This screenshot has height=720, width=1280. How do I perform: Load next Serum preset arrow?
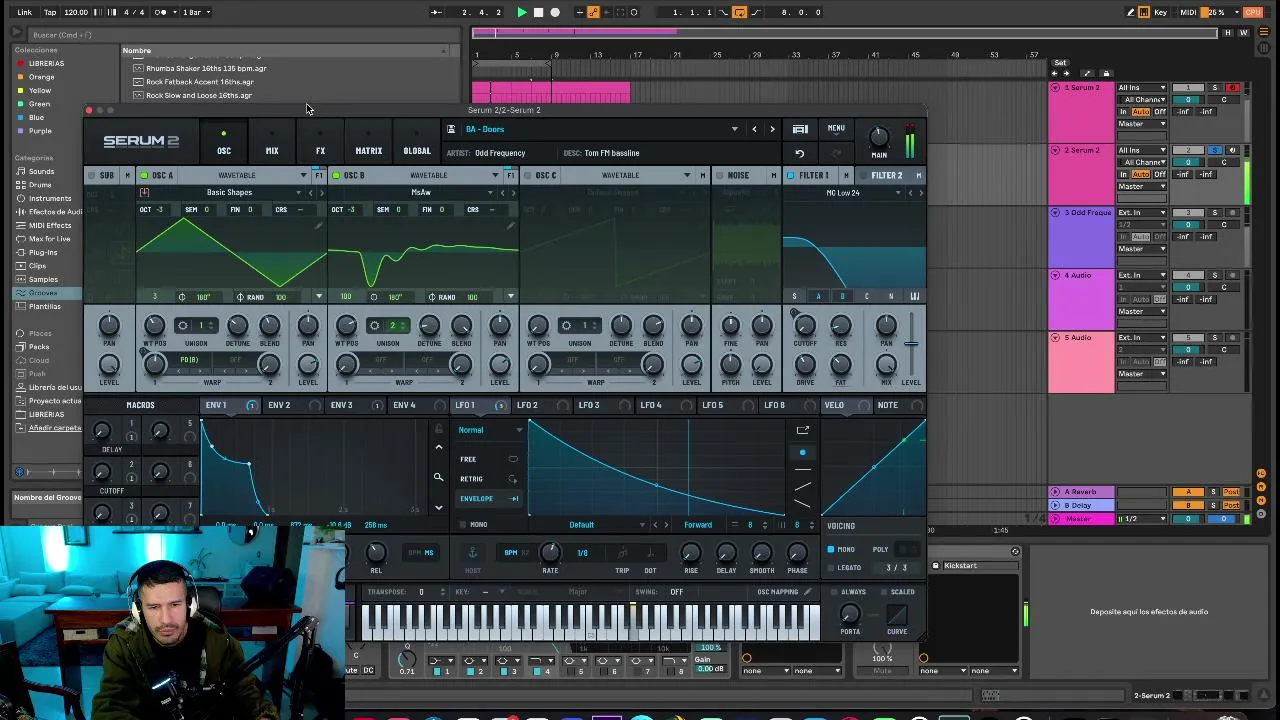click(x=772, y=129)
